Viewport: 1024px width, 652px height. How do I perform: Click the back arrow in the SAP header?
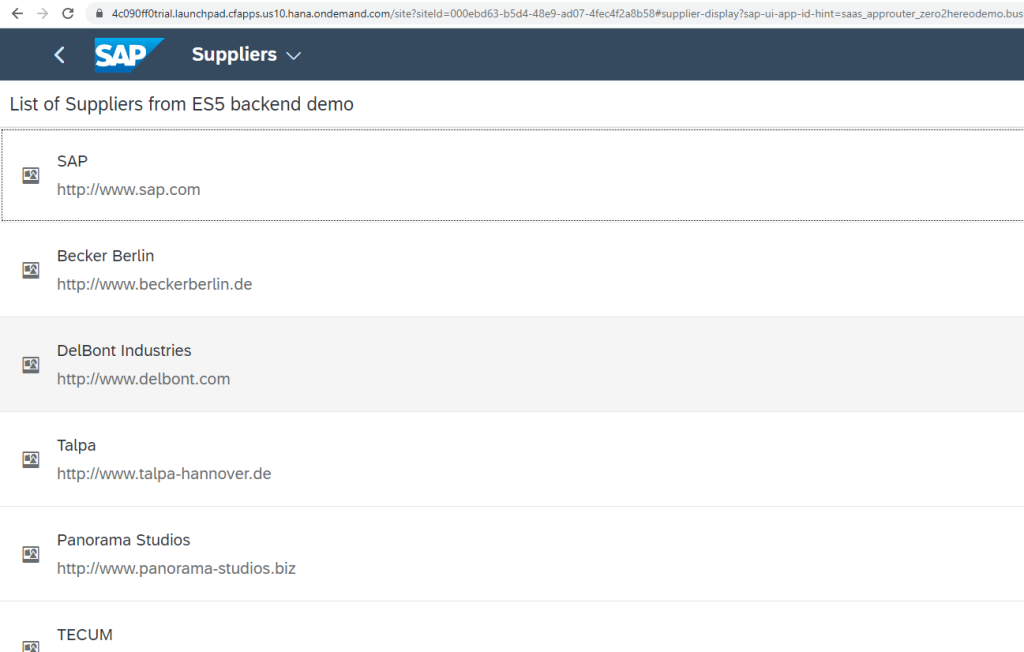pos(59,55)
